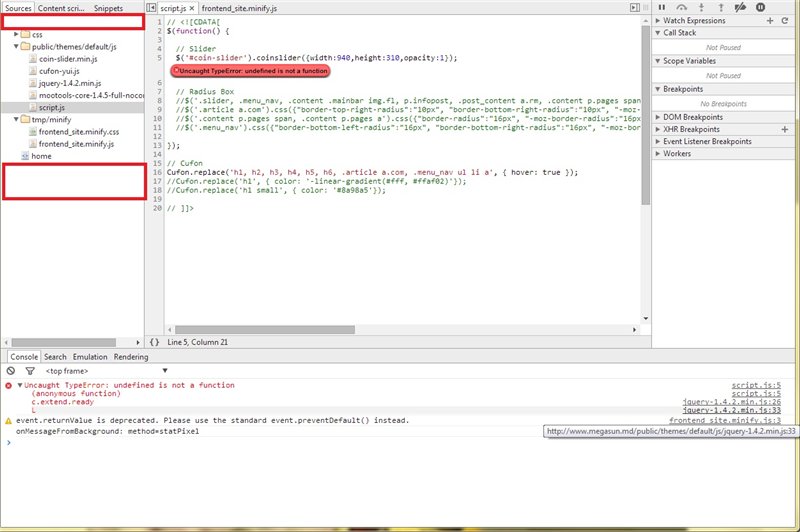
Task: Pause script execution in debugger toolbar
Action: tap(661, 7)
